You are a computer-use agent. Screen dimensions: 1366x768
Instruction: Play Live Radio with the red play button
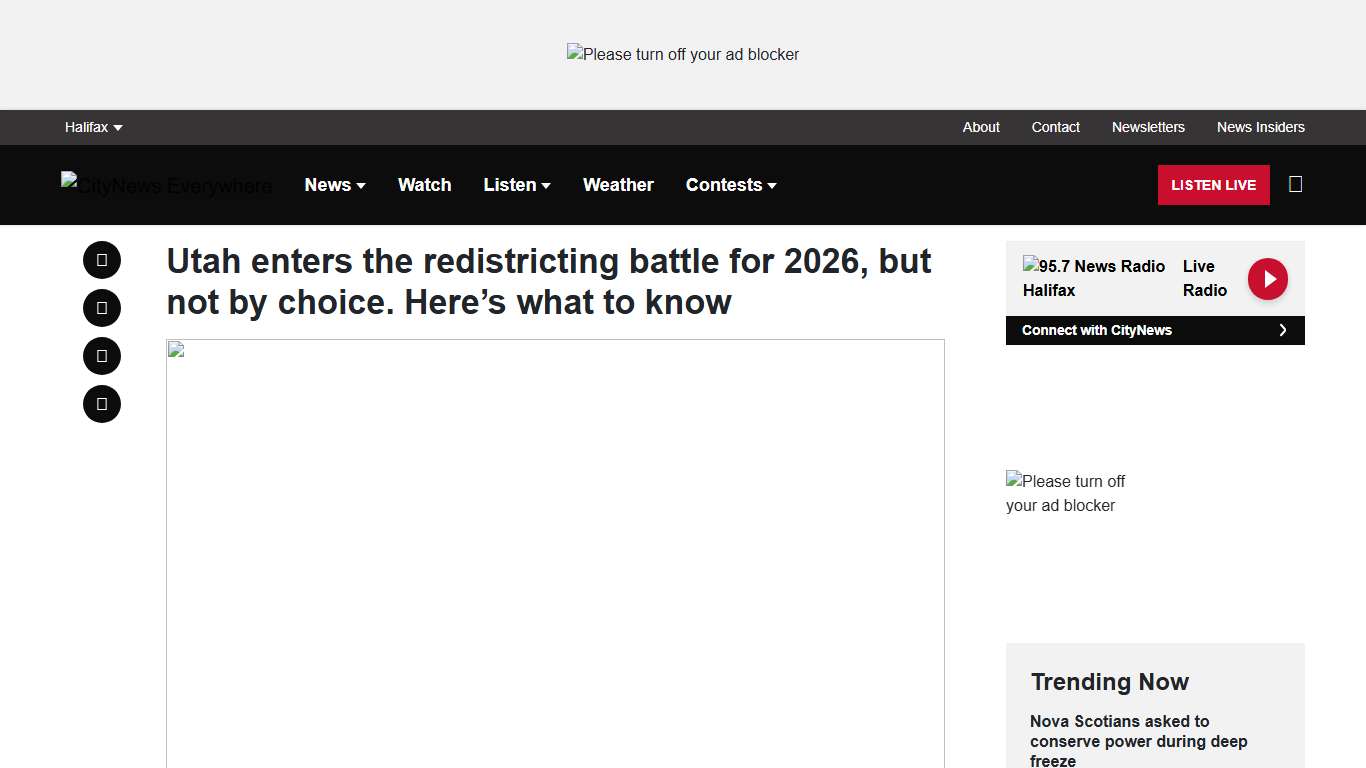tap(1267, 279)
